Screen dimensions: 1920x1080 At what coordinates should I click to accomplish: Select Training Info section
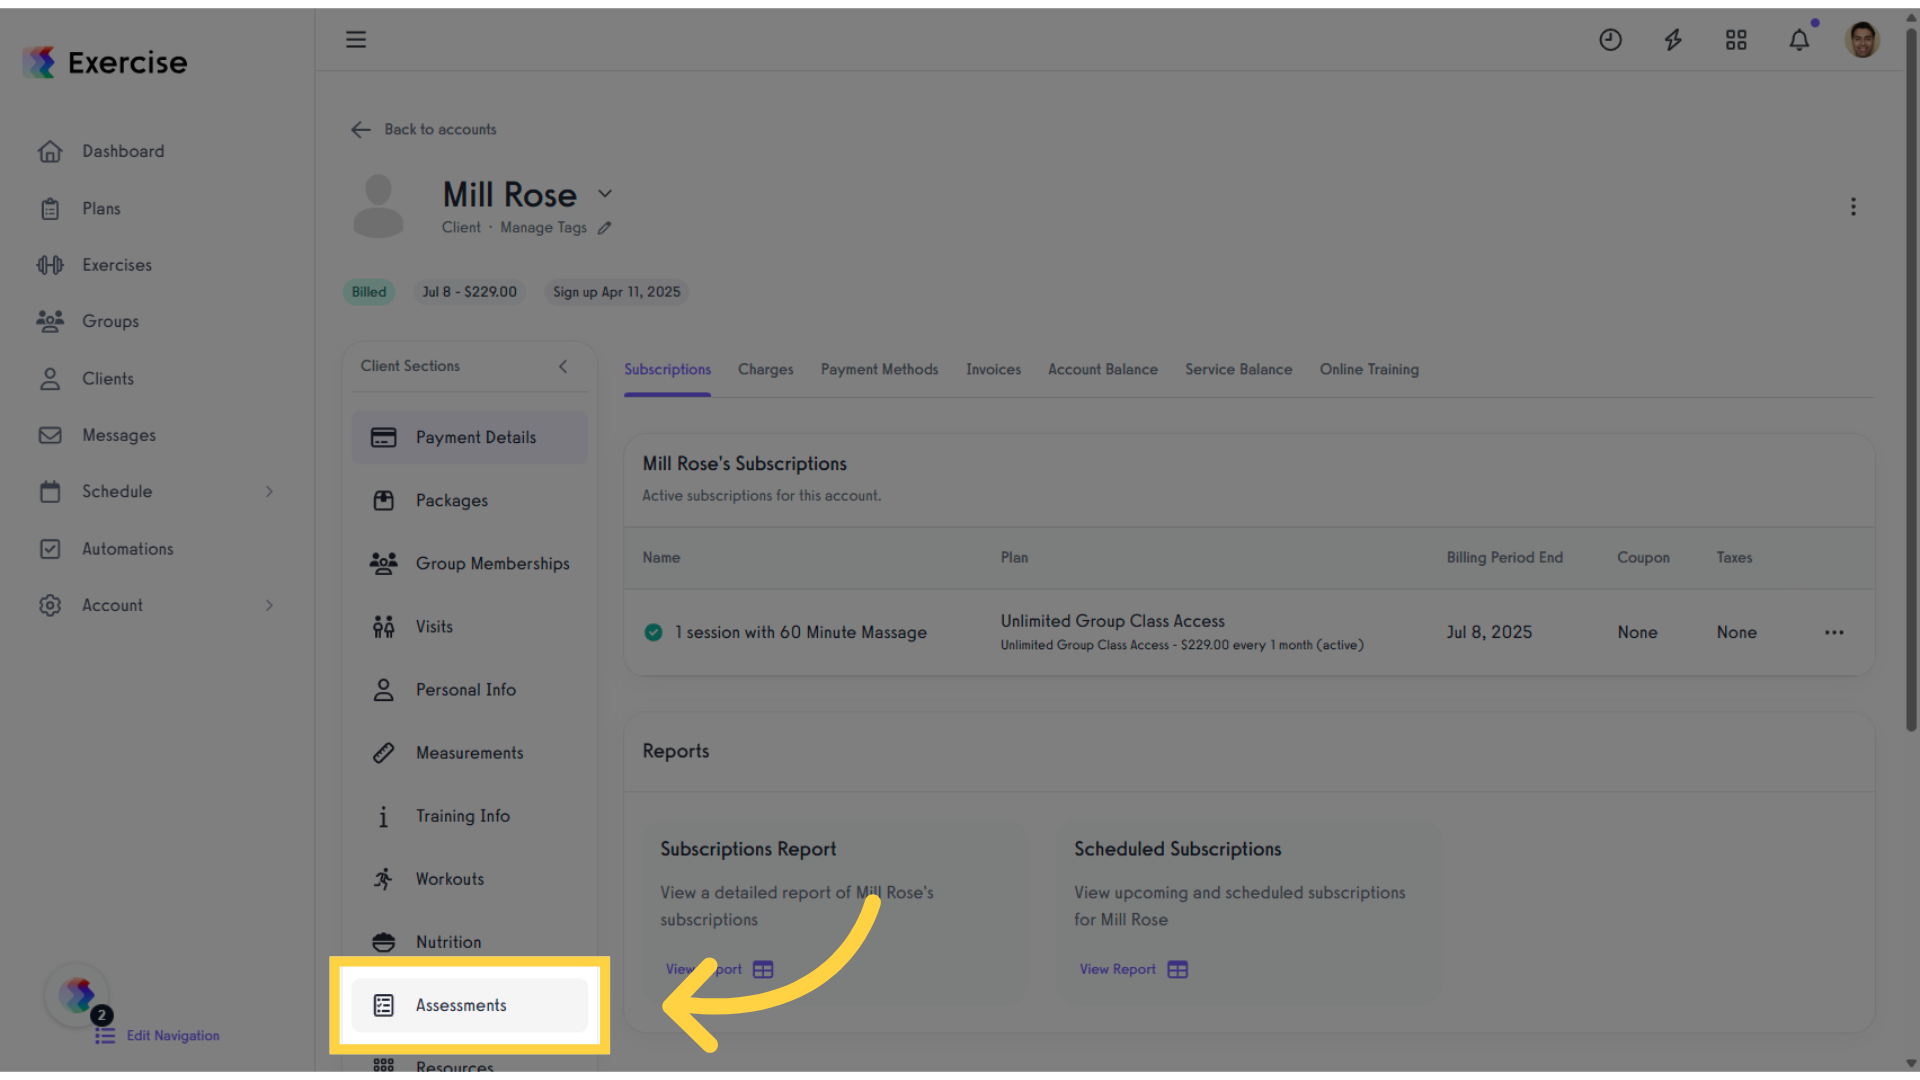(470, 816)
